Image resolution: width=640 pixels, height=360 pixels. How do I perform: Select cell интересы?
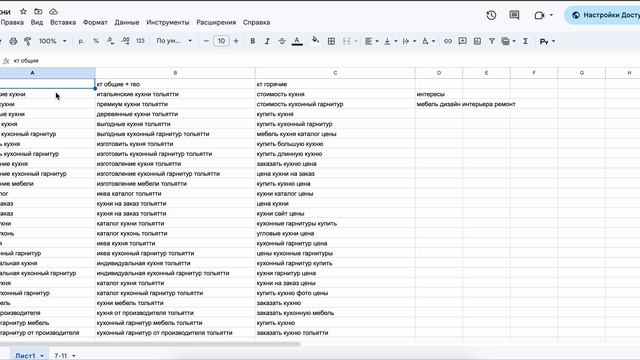(439, 94)
